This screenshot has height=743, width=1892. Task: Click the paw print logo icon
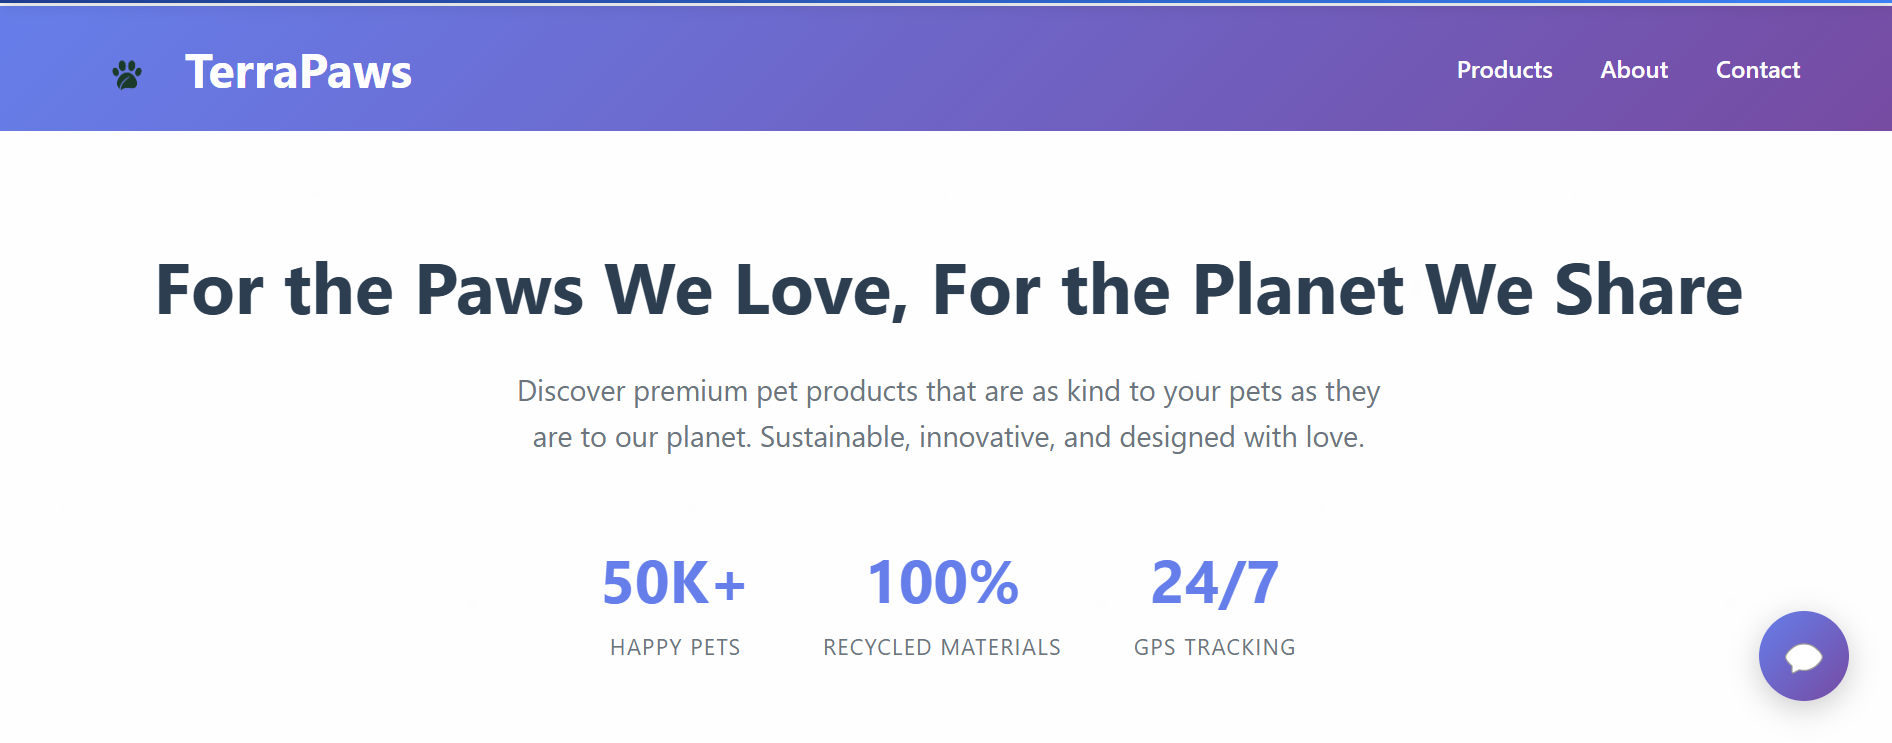click(127, 74)
